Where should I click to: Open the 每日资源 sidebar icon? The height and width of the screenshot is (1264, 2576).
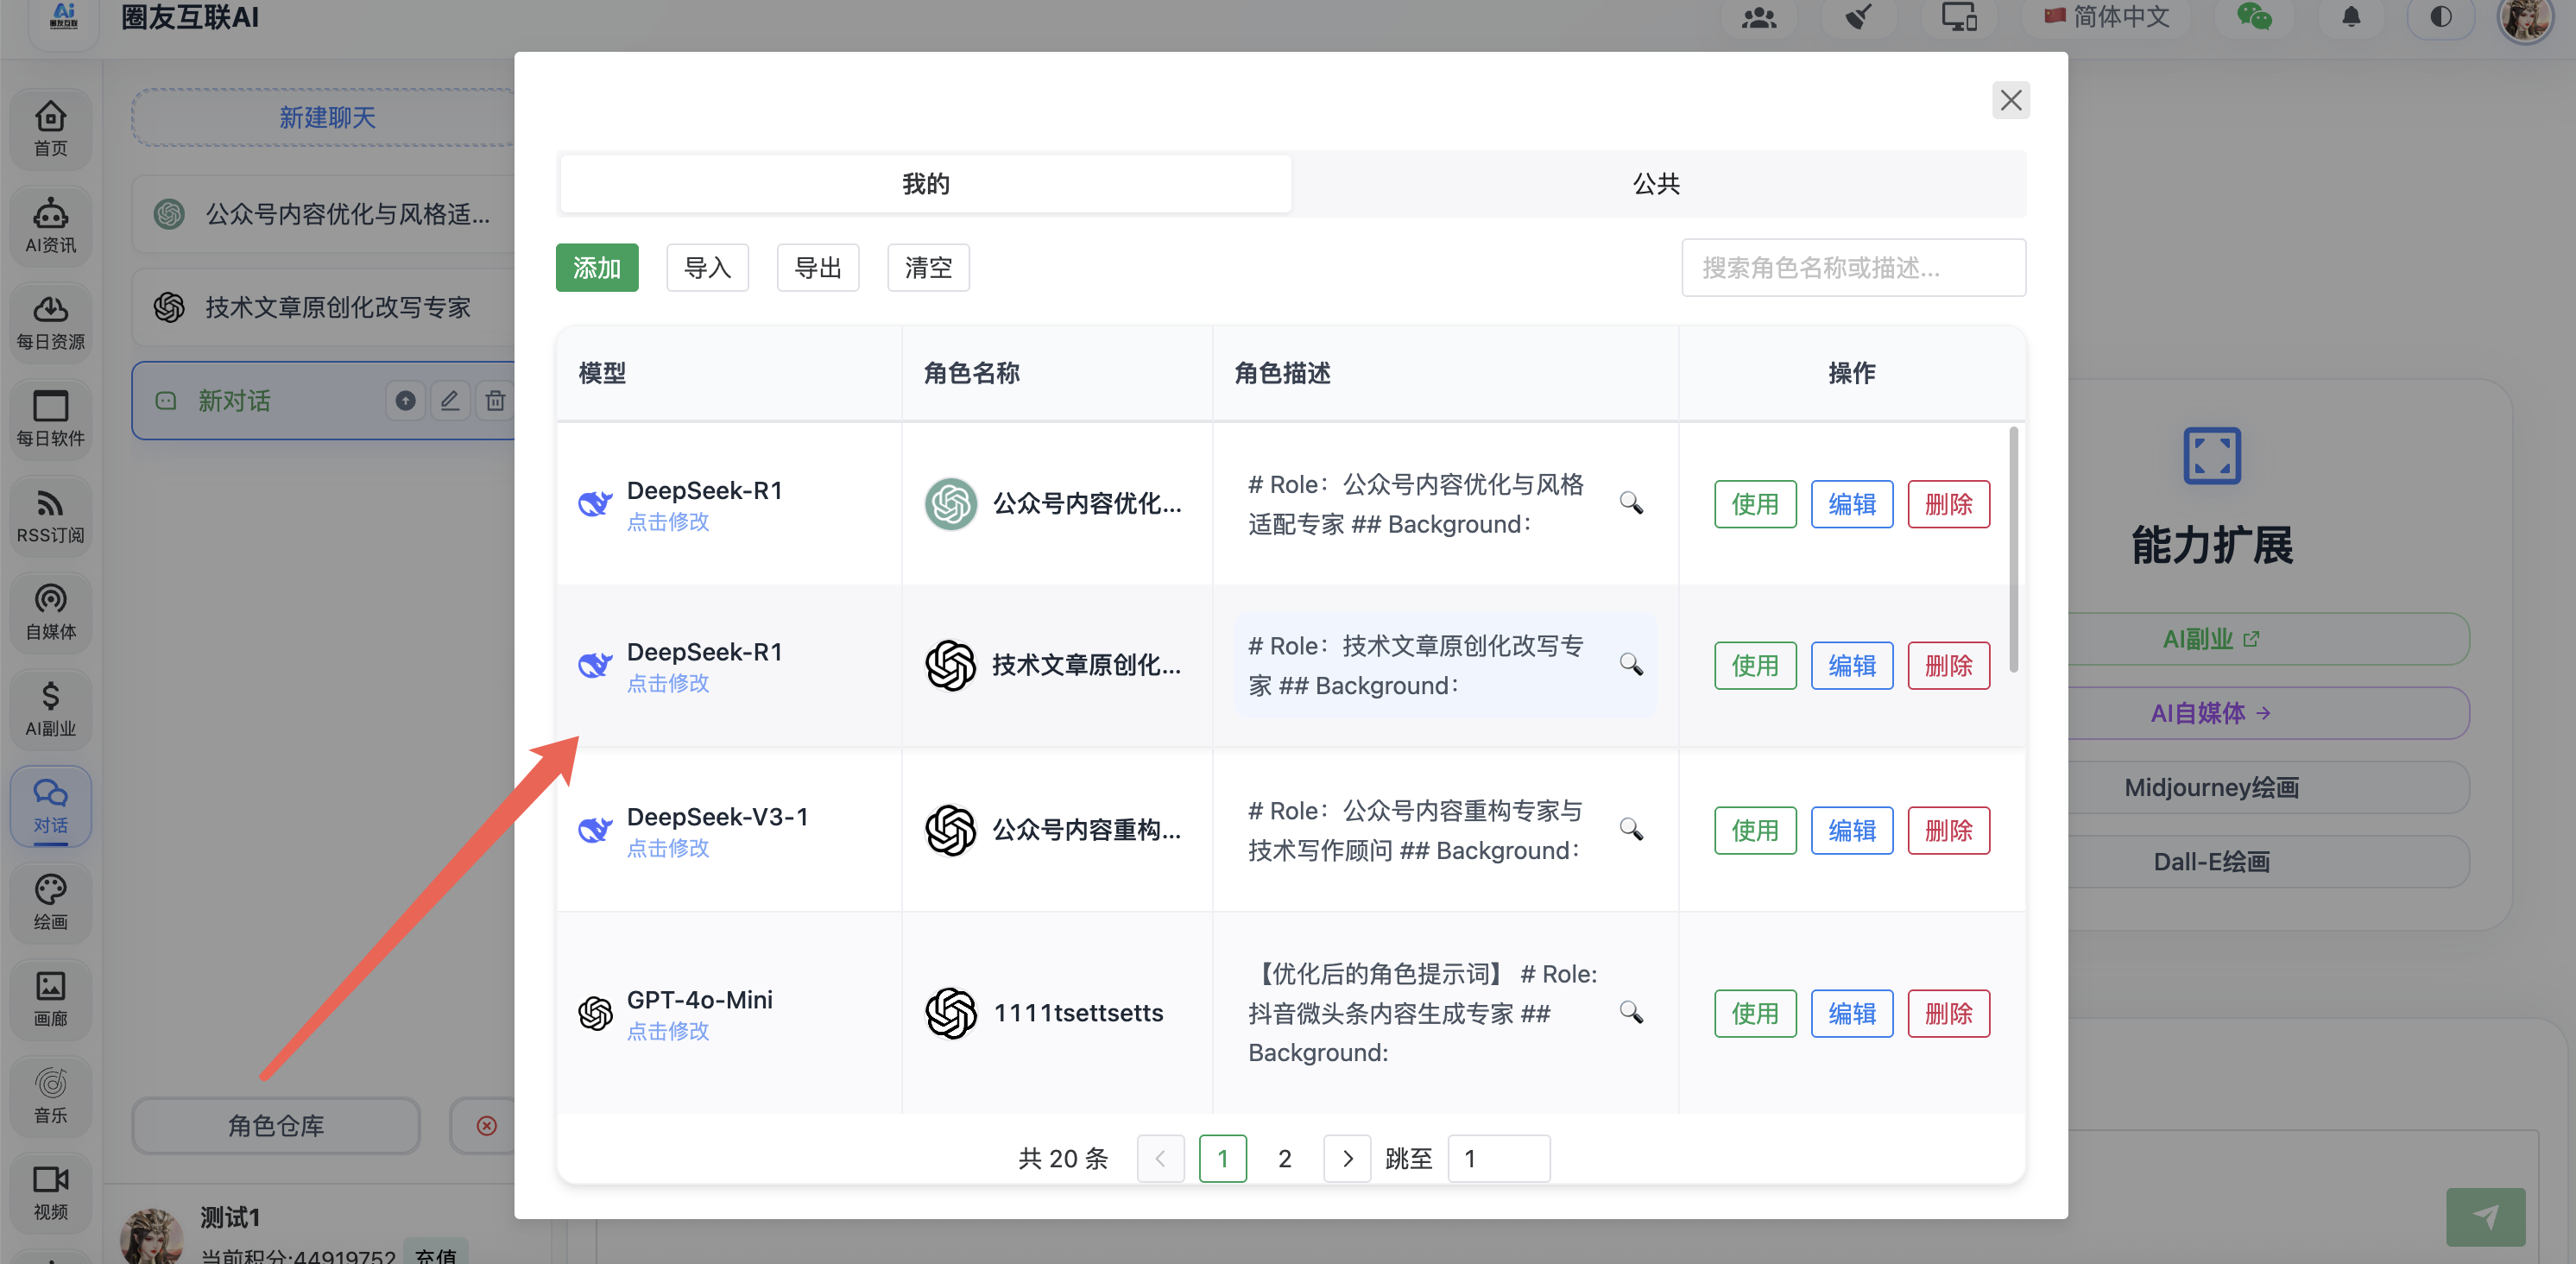(50, 323)
